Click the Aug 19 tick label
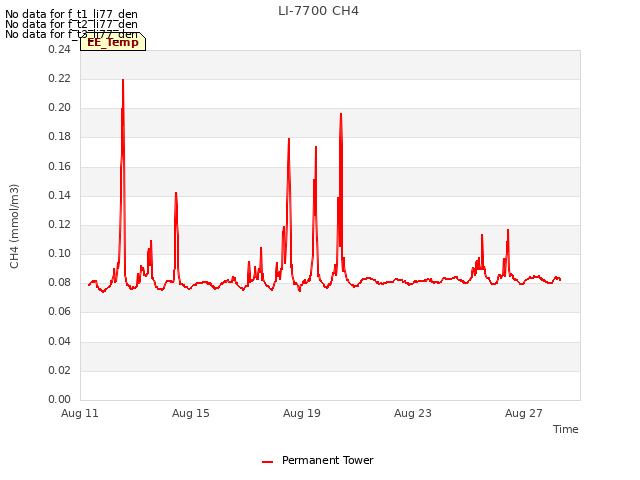640x480 pixels. coord(302,413)
